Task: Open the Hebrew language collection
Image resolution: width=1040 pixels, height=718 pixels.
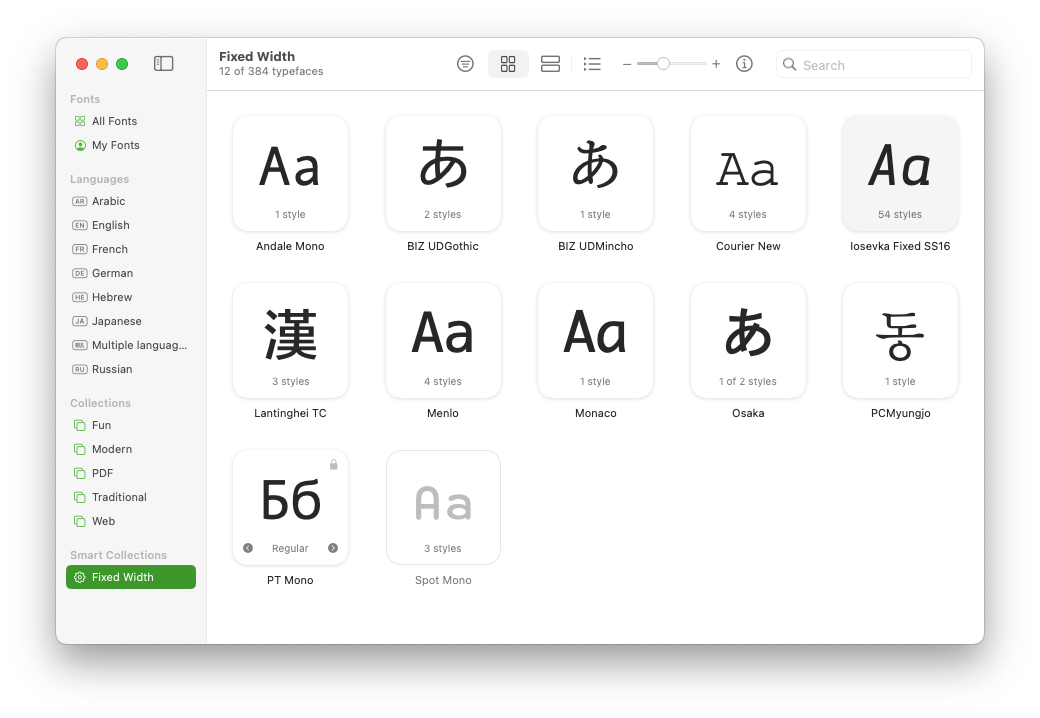Action: pos(131,297)
